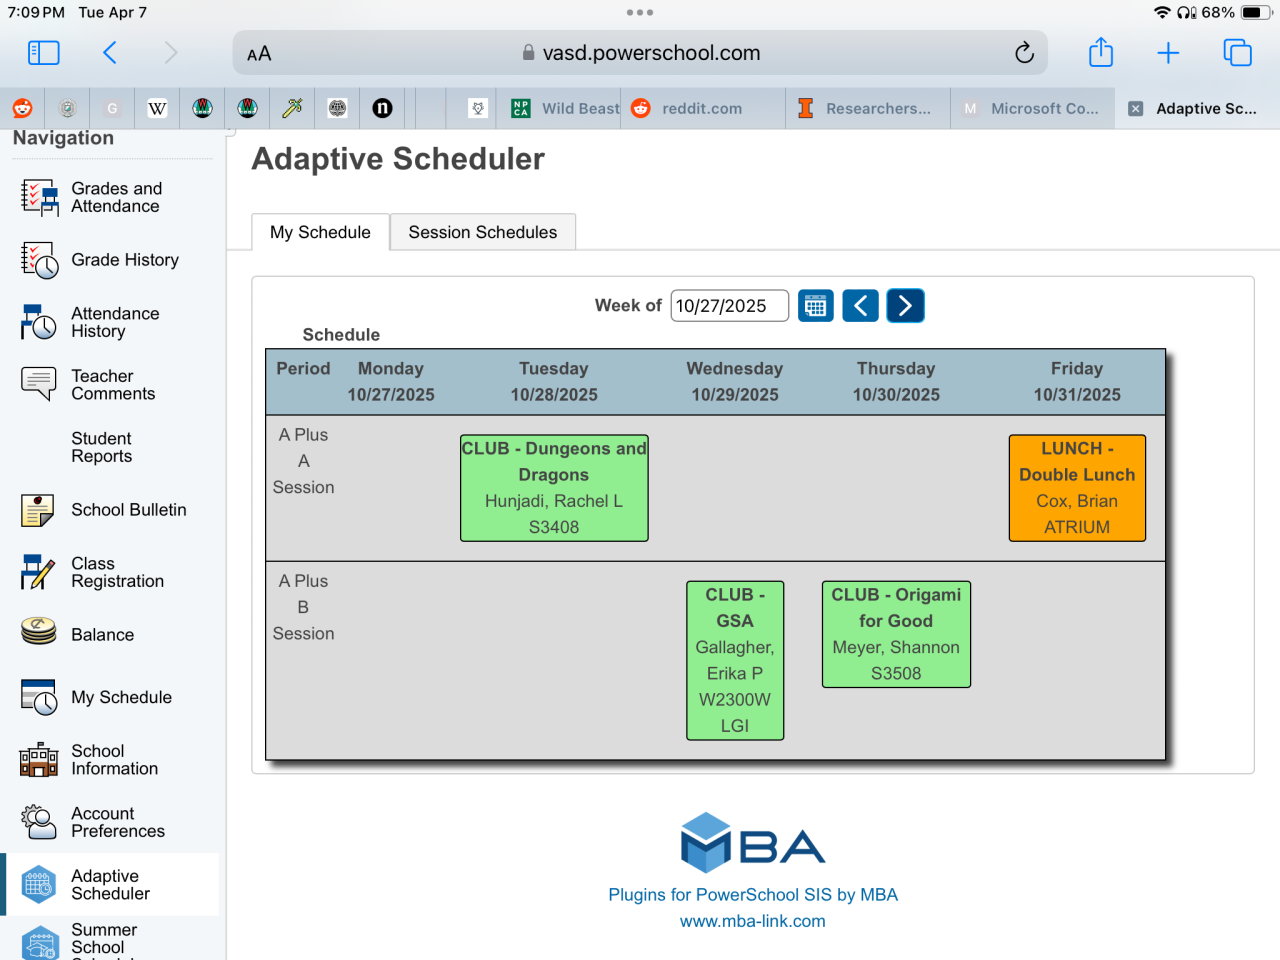1280x960 pixels.
Task: Open the Attendance History icon
Action: 39,323
